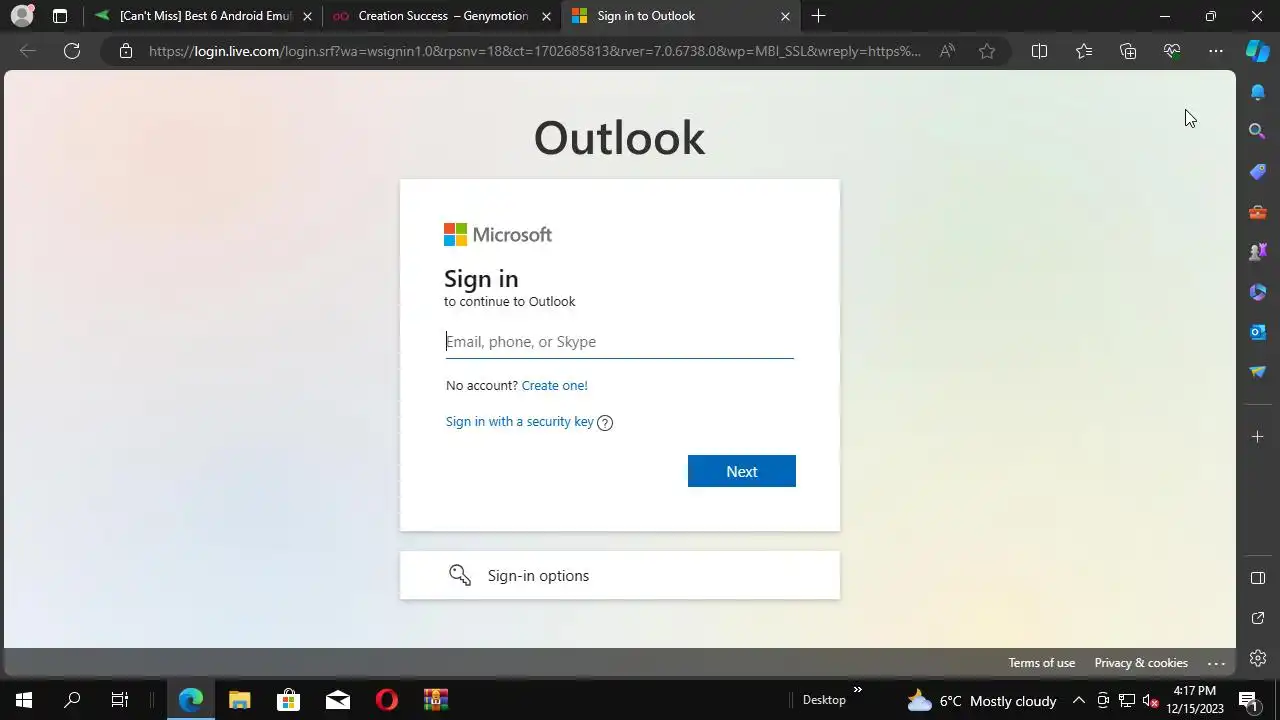
Task: Open sidebar notifications bell
Action: click(x=1258, y=92)
